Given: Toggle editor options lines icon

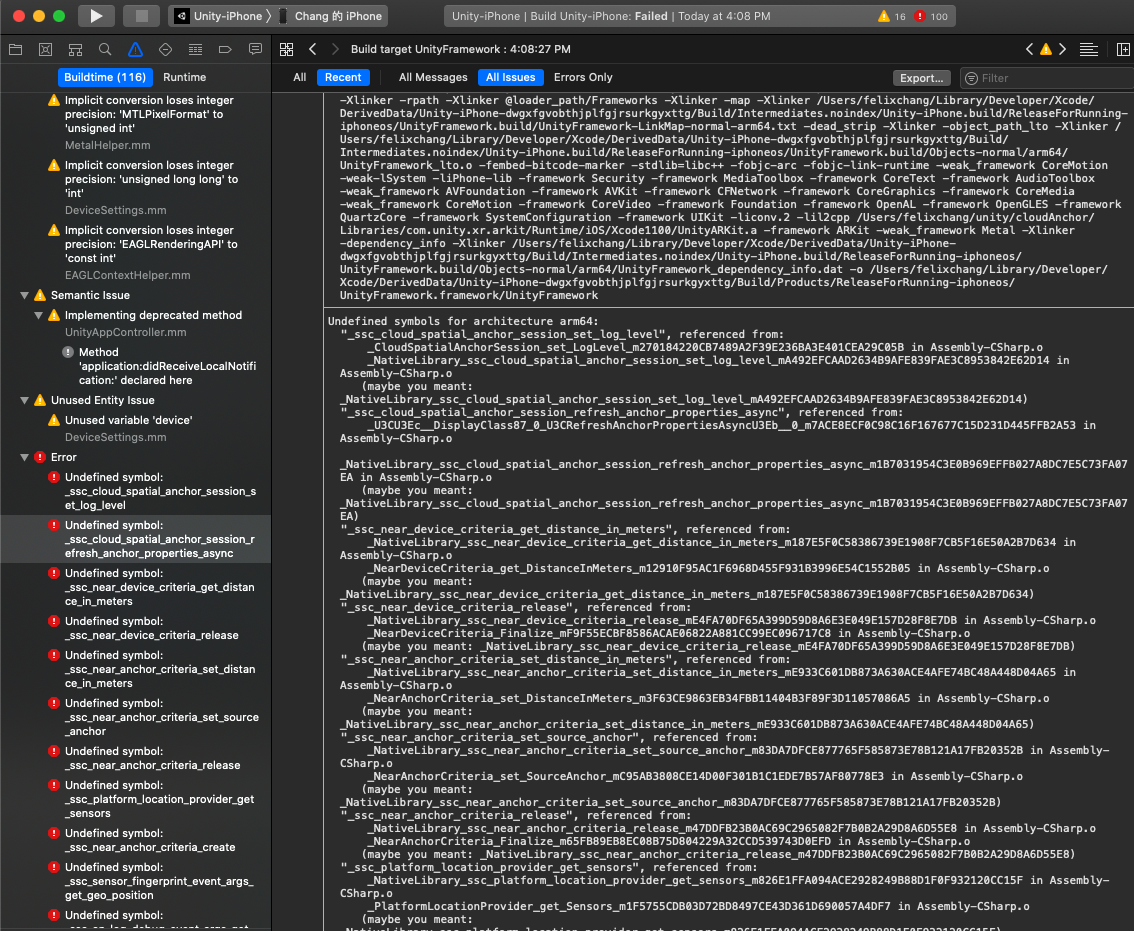Looking at the screenshot, I should (1088, 49).
